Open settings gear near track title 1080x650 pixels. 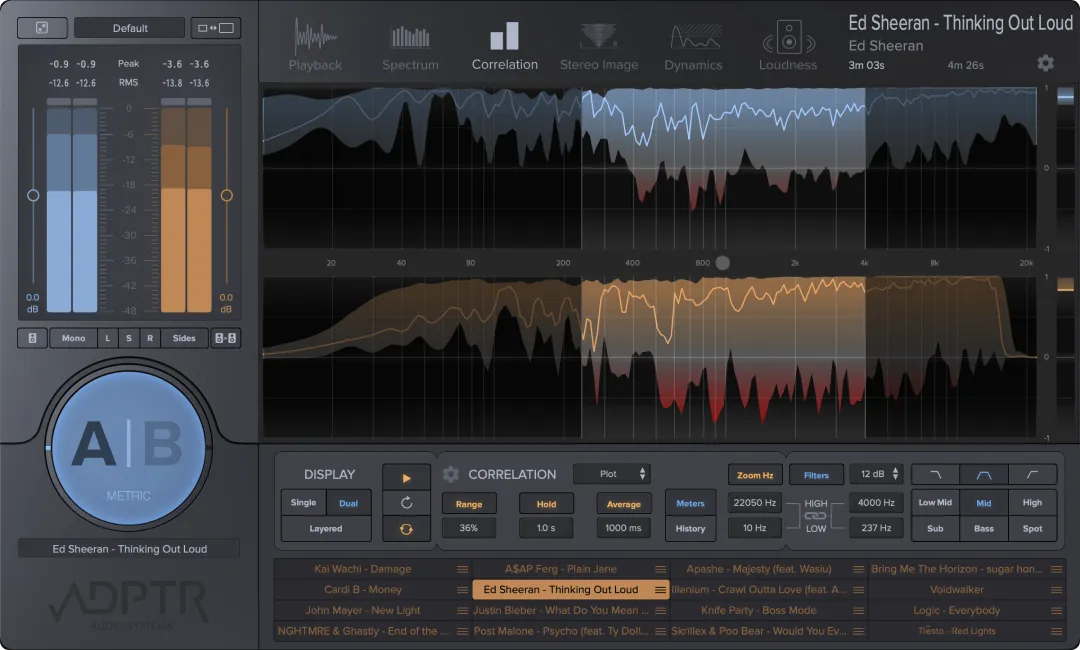coord(1046,63)
